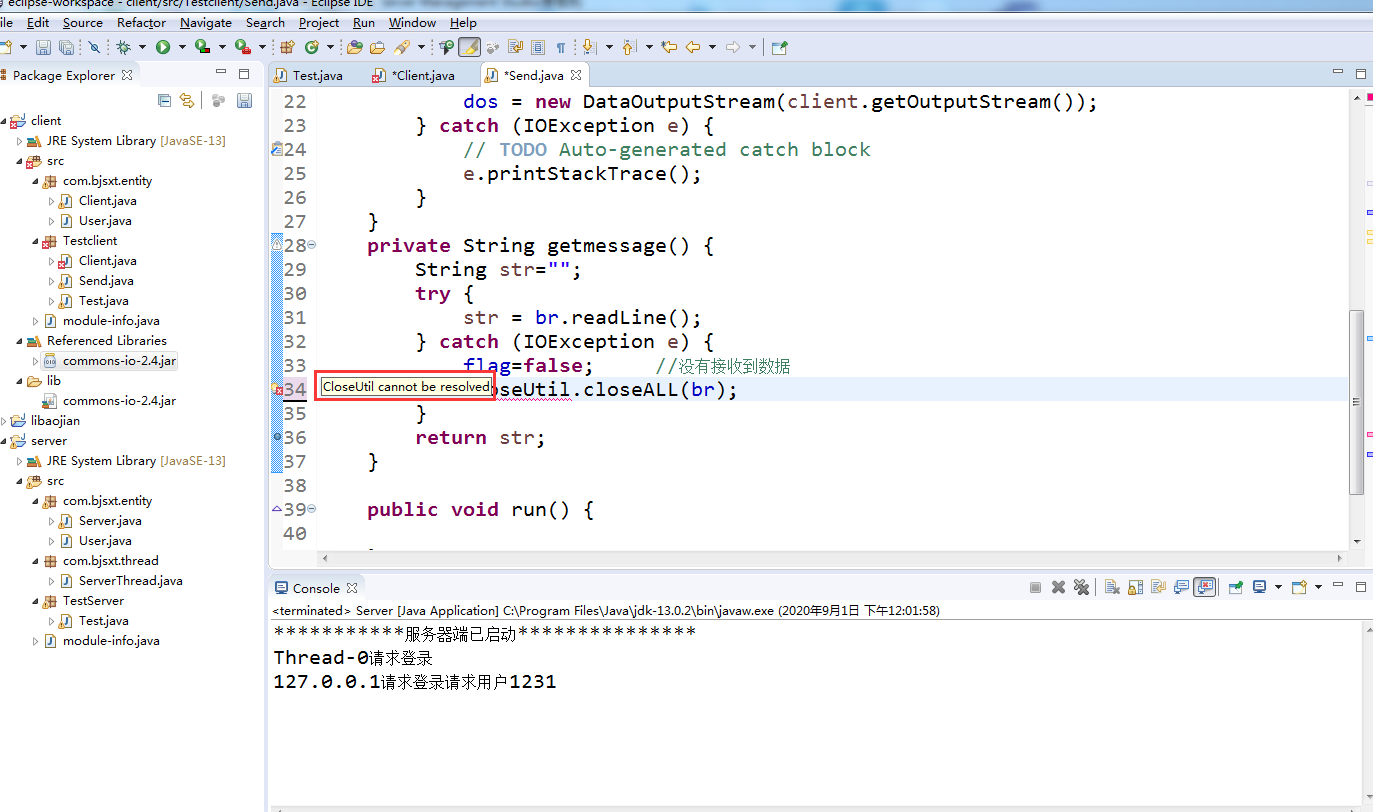Minimize the Package Explorer view
This screenshot has width=1373, height=812.
pyautogui.click(x=221, y=73)
